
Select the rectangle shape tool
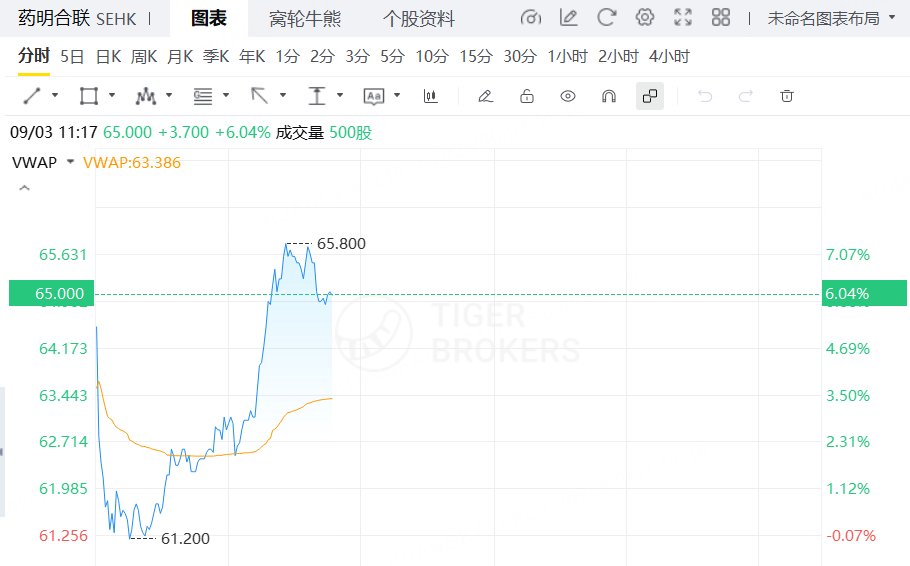tap(89, 96)
